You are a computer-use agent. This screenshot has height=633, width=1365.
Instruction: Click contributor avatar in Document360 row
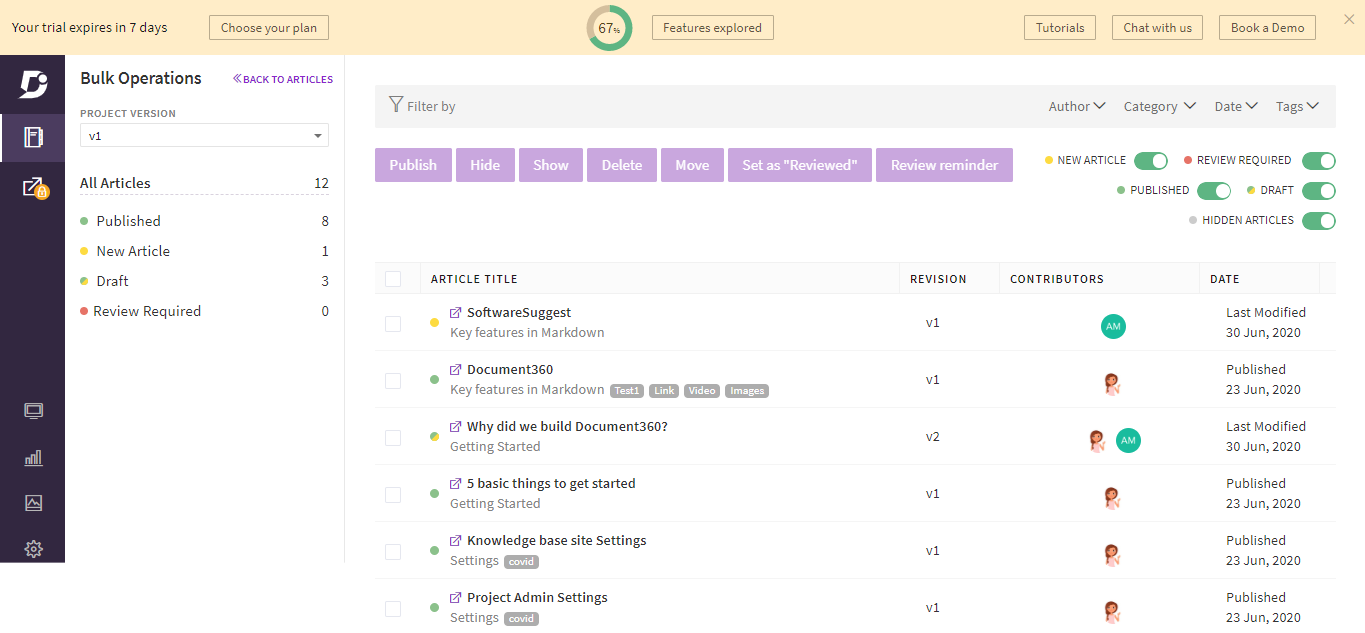pos(1110,383)
